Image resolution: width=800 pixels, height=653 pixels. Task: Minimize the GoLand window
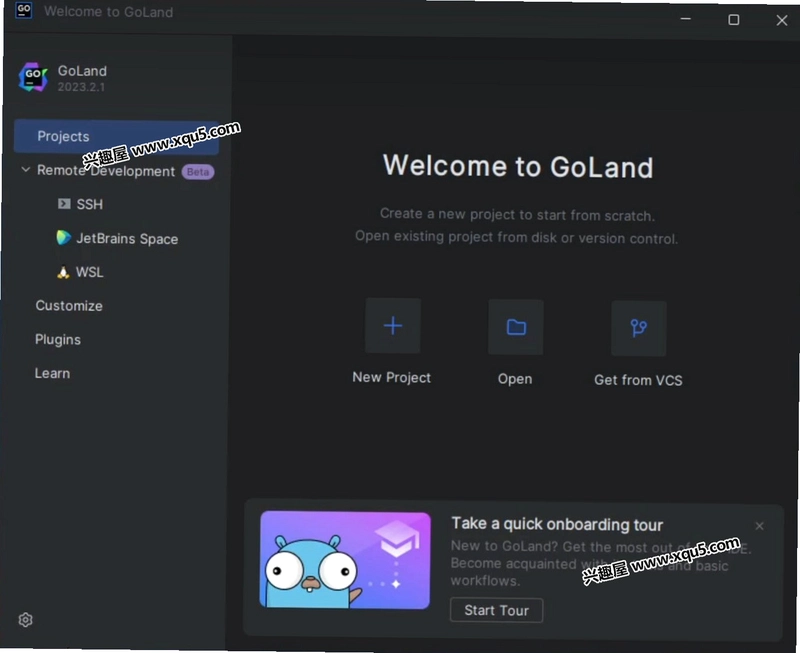pos(686,19)
